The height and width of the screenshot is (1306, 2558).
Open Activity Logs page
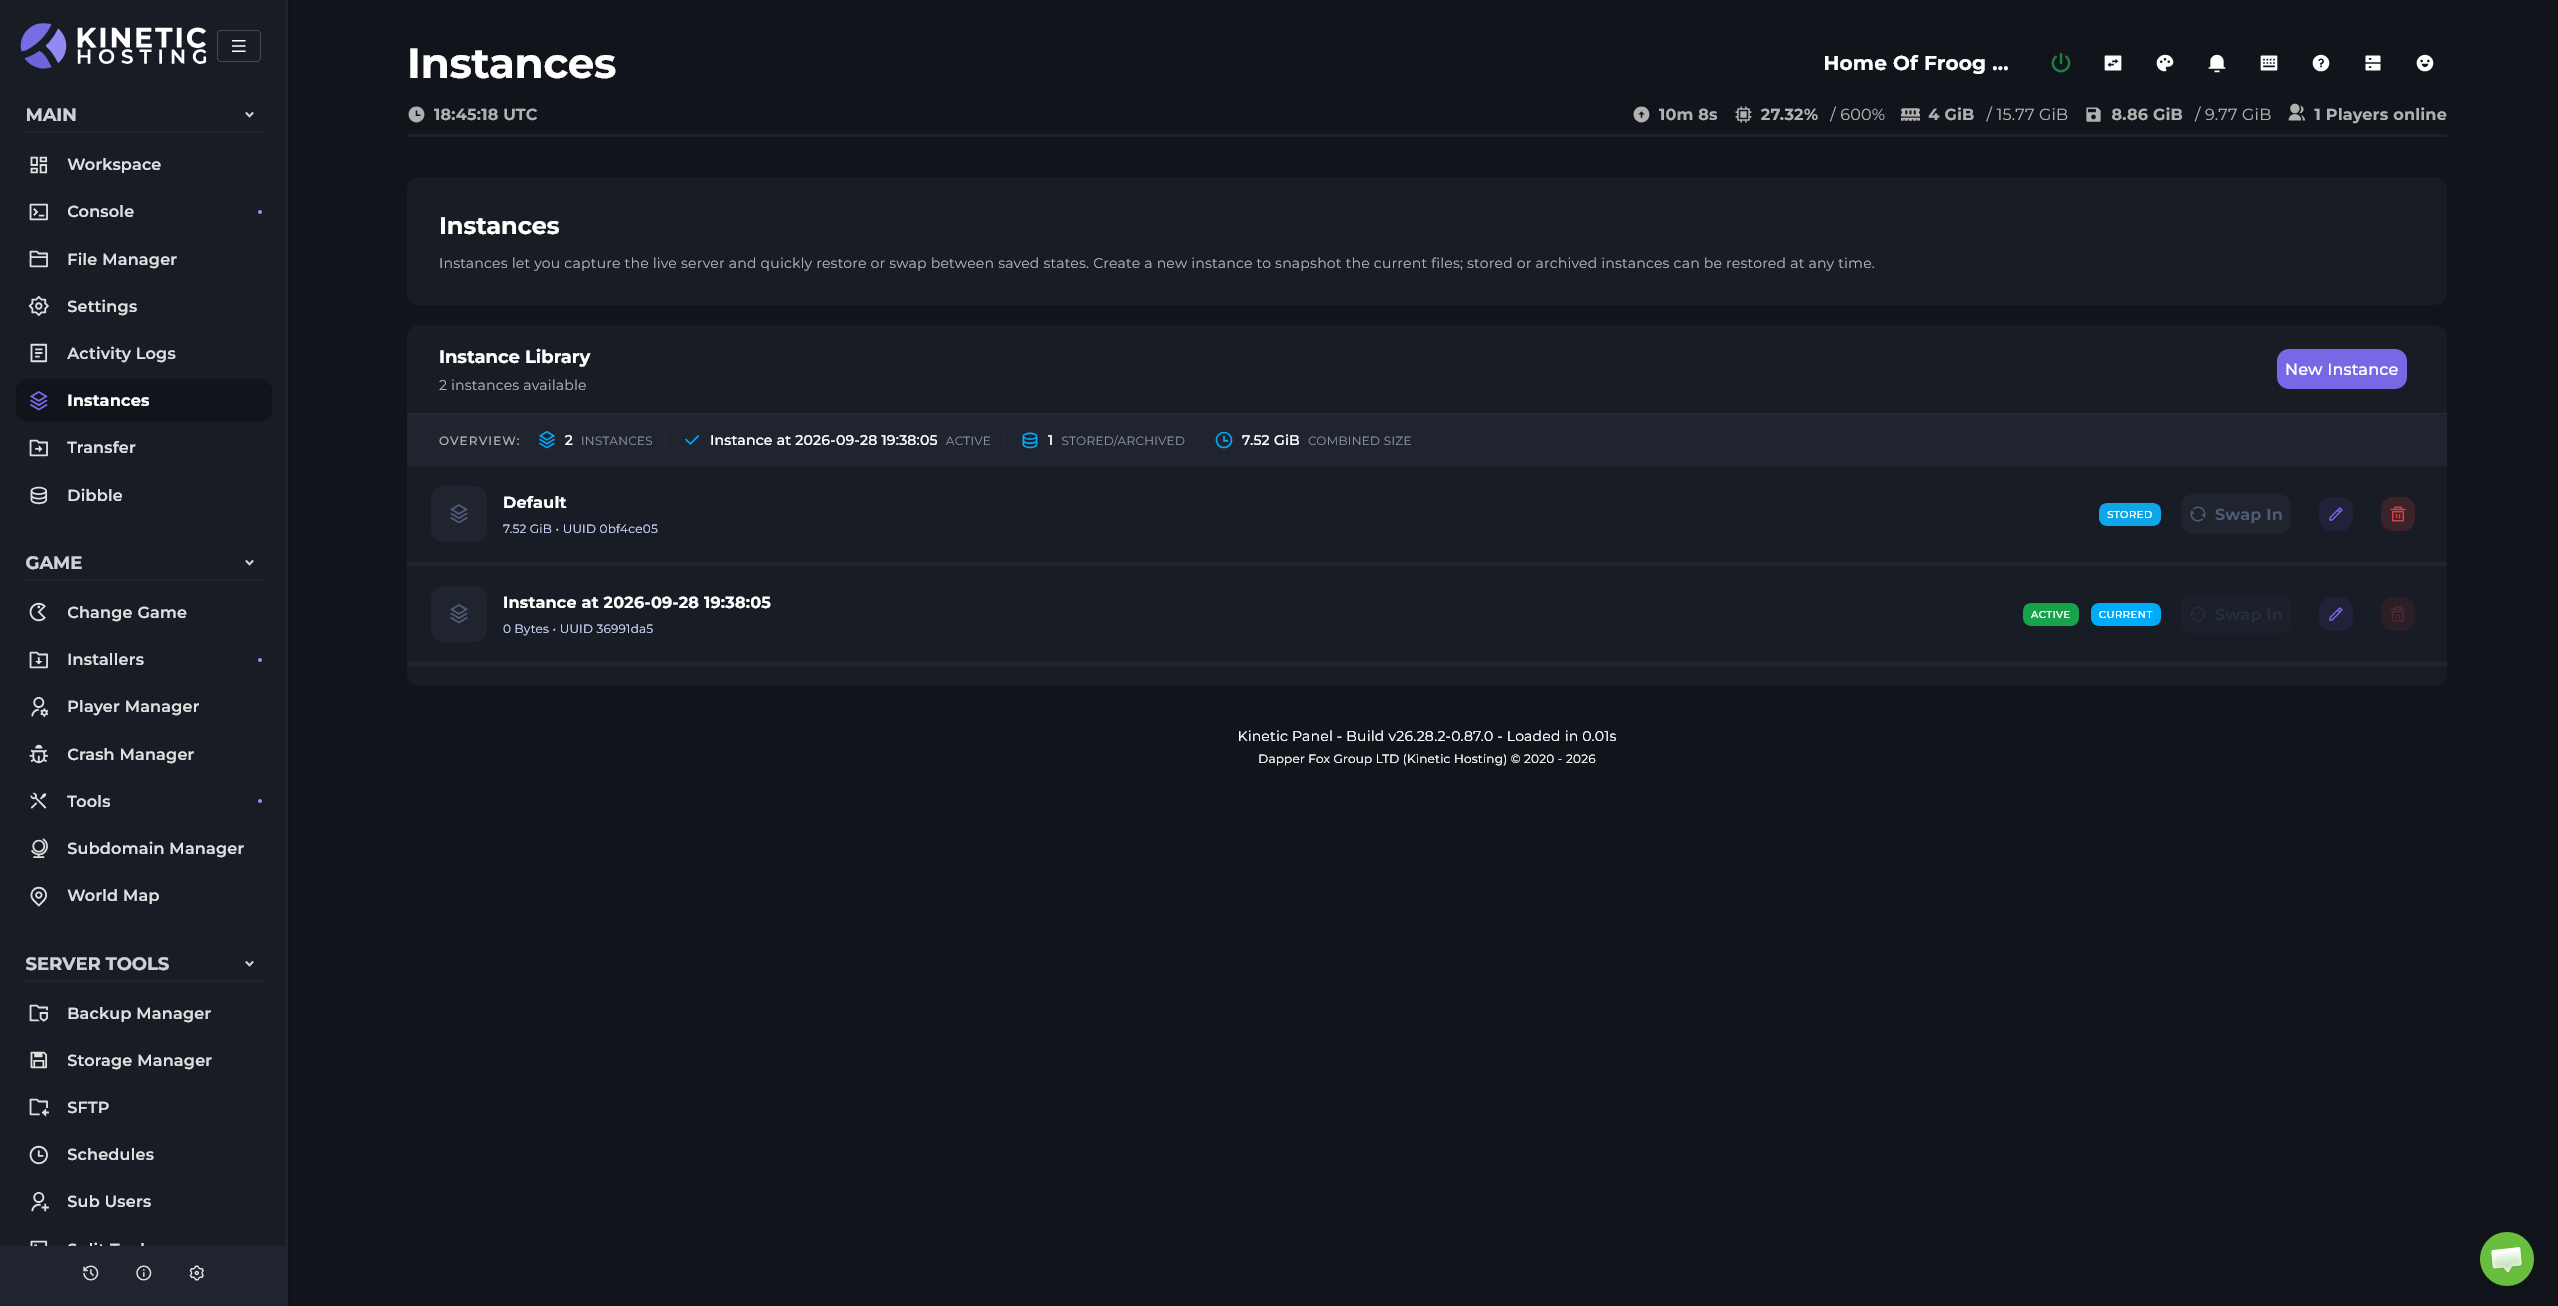(x=144, y=353)
